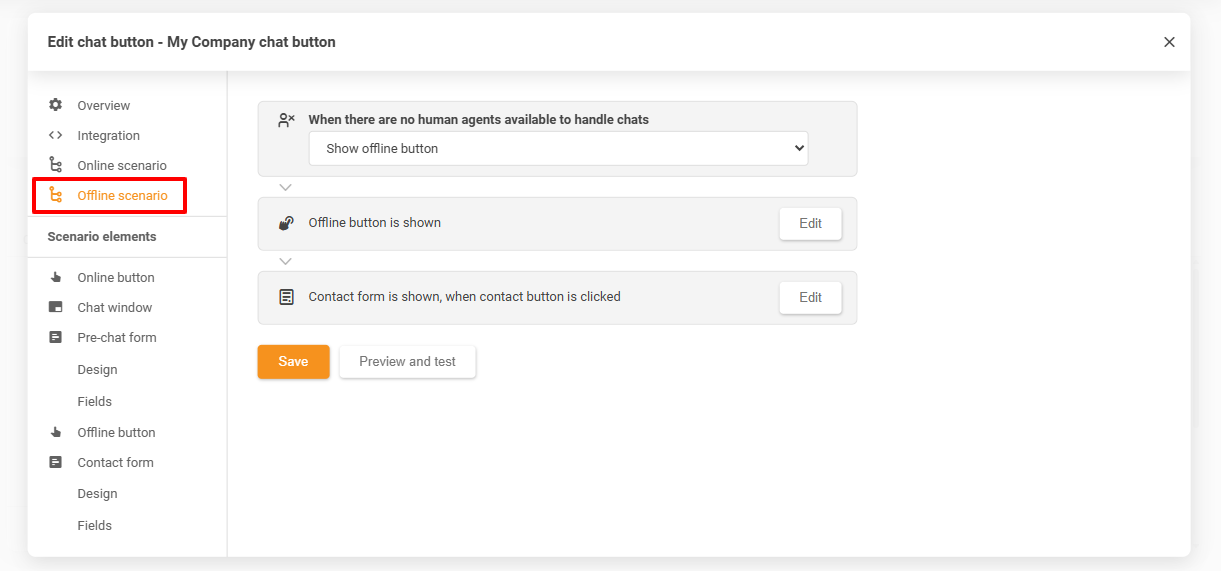The width and height of the screenshot is (1221, 571).
Task: Click the Preview and test button
Action: (407, 361)
